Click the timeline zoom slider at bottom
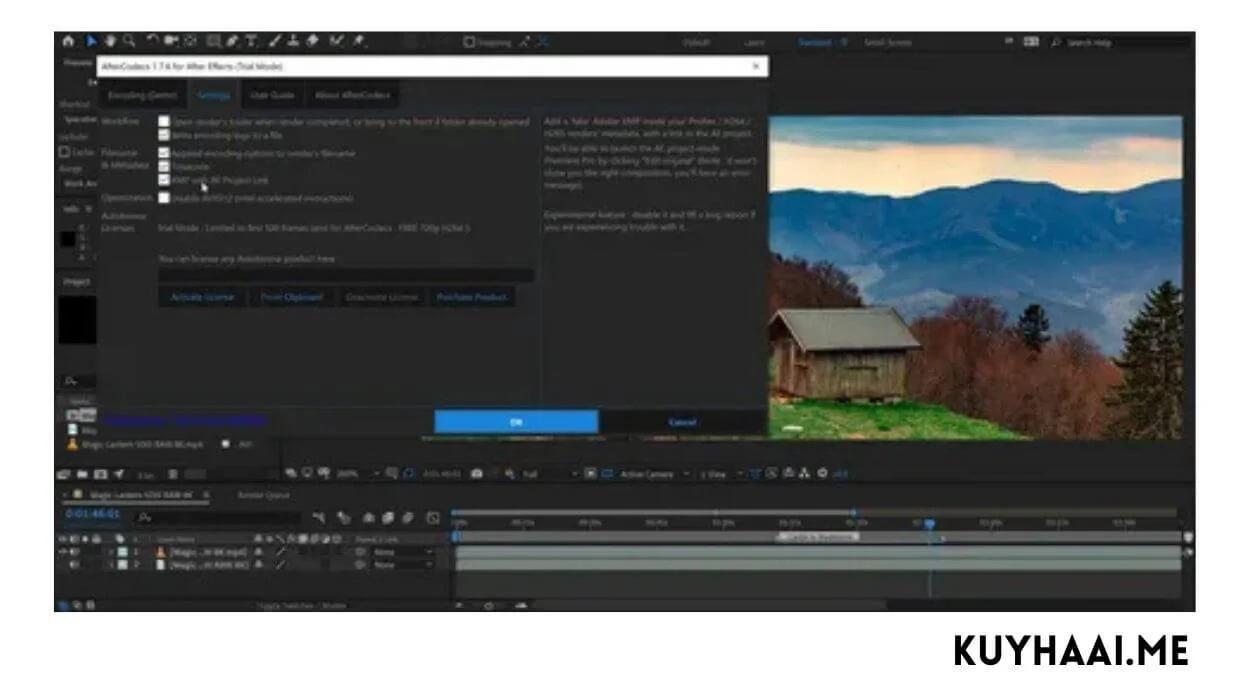The image size is (1250, 680). 489,605
